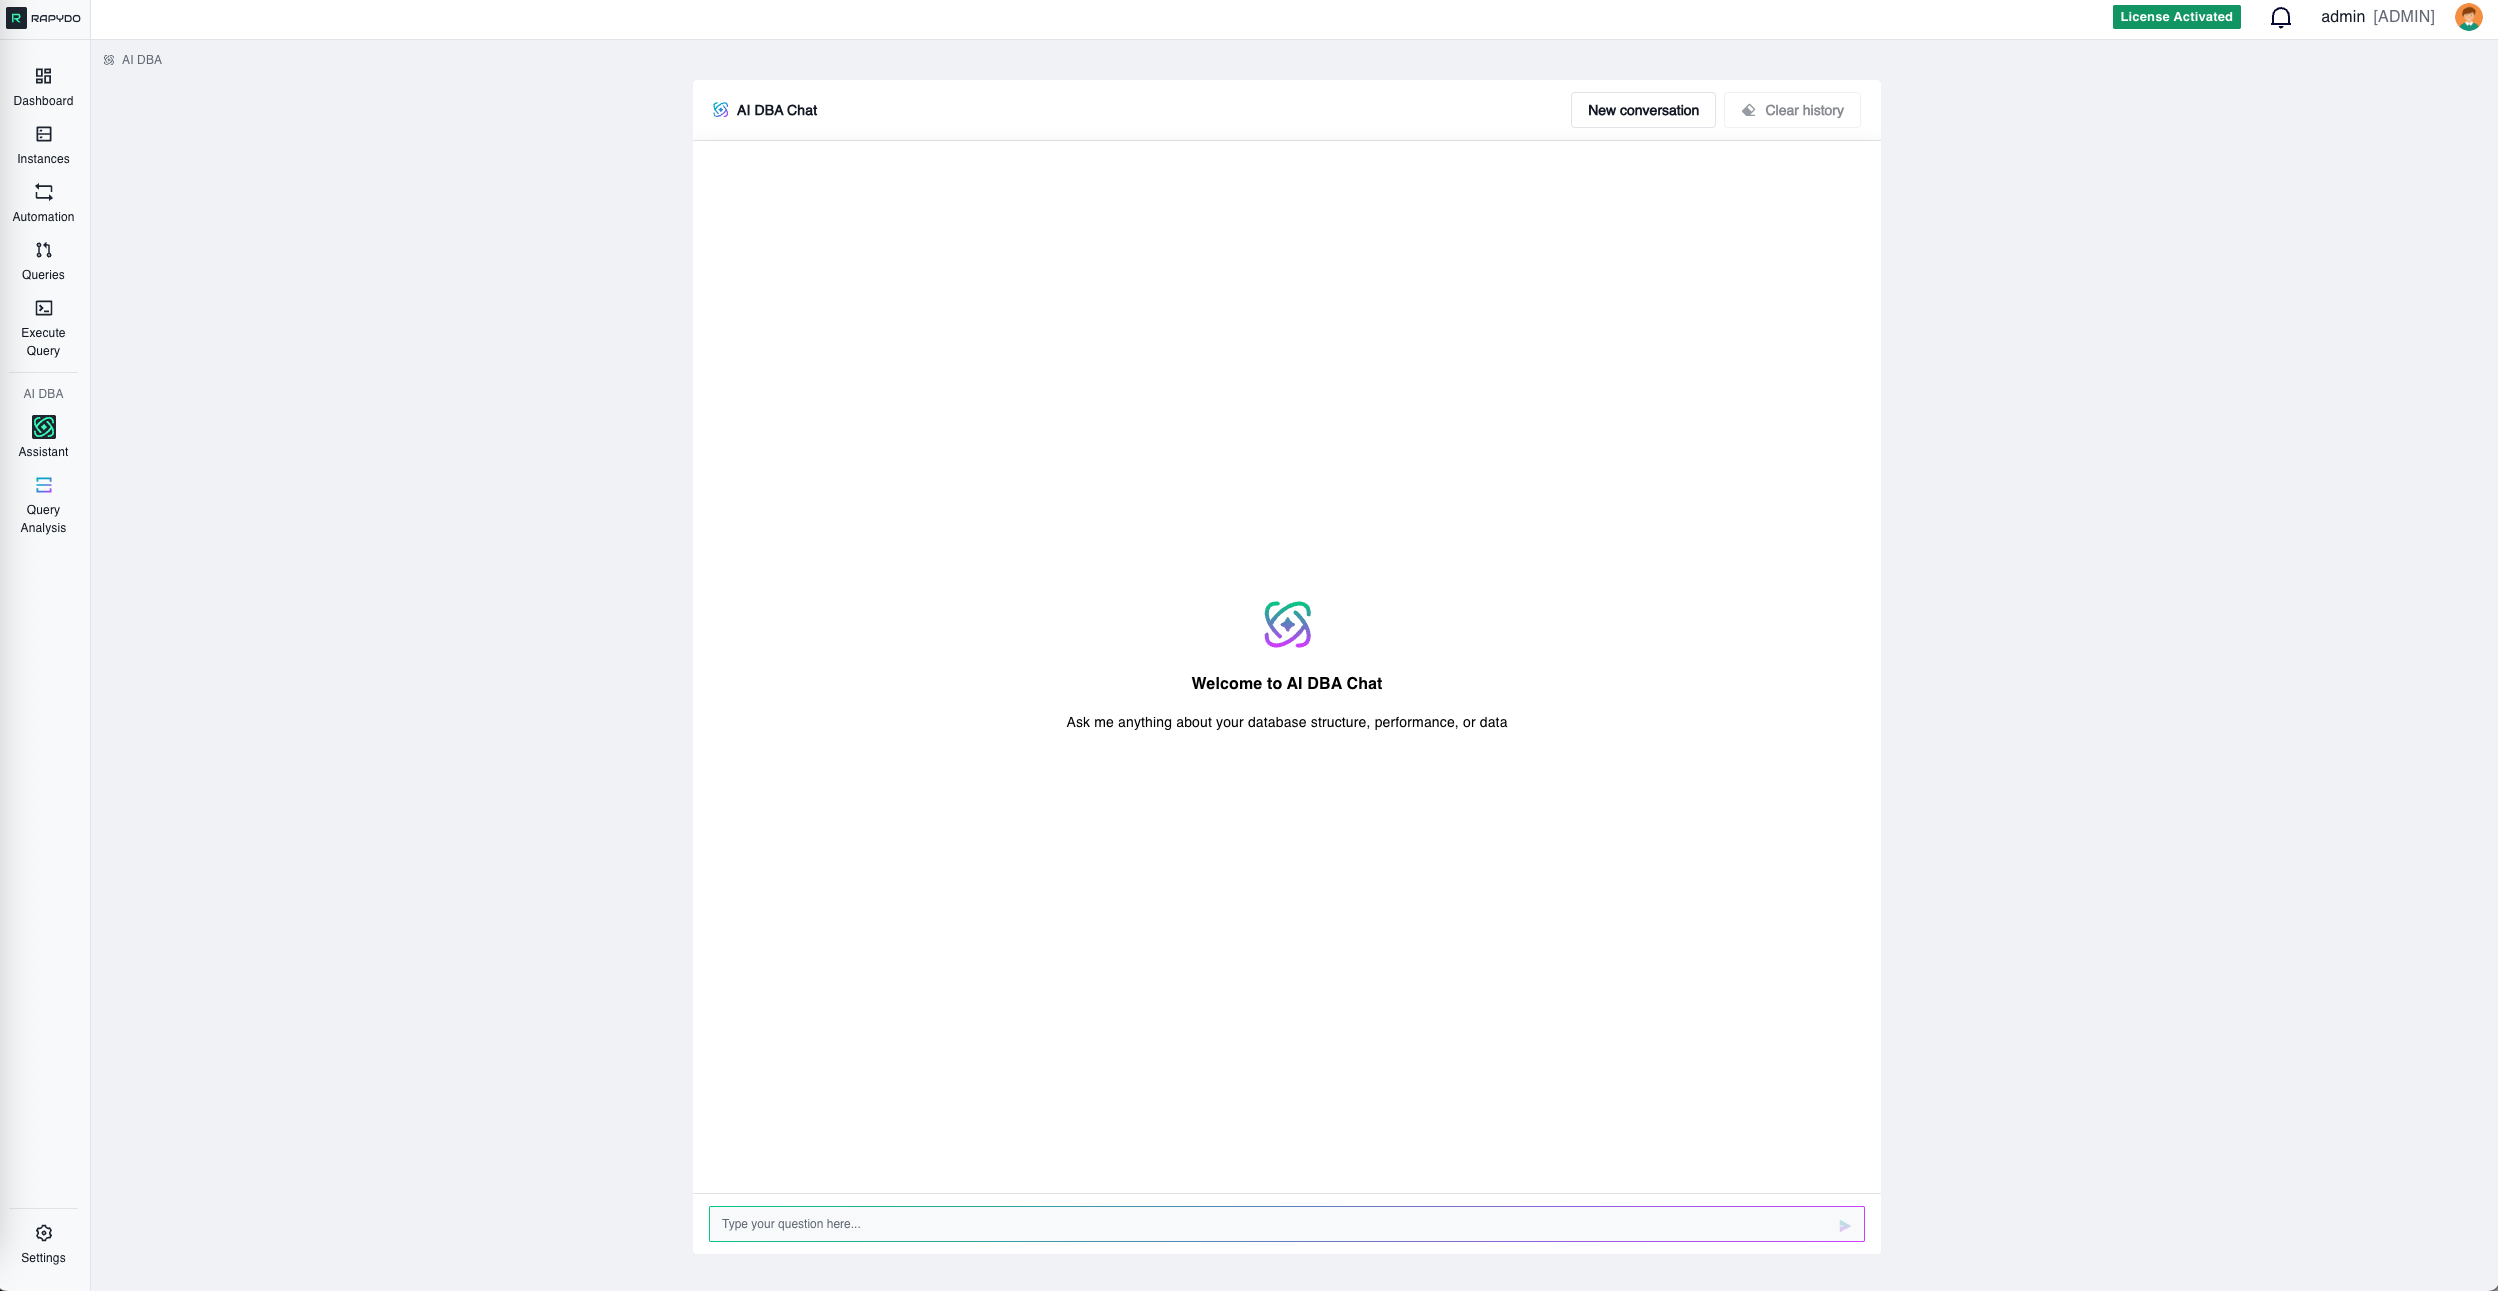The image size is (2498, 1291).
Task: Open the Automation section
Action: tap(43, 201)
